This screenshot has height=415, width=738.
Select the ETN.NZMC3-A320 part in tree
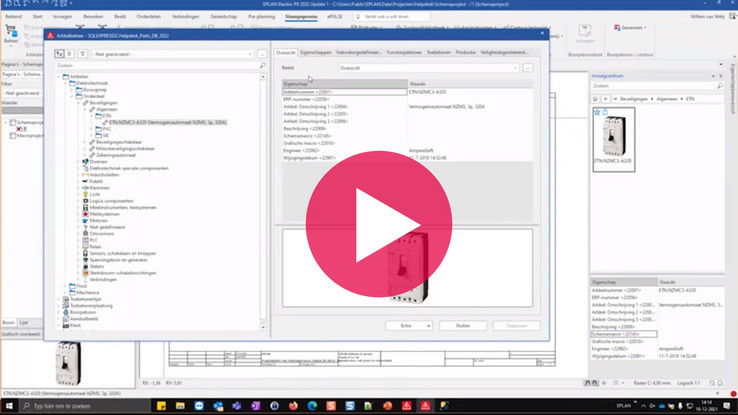pyautogui.click(x=168, y=122)
